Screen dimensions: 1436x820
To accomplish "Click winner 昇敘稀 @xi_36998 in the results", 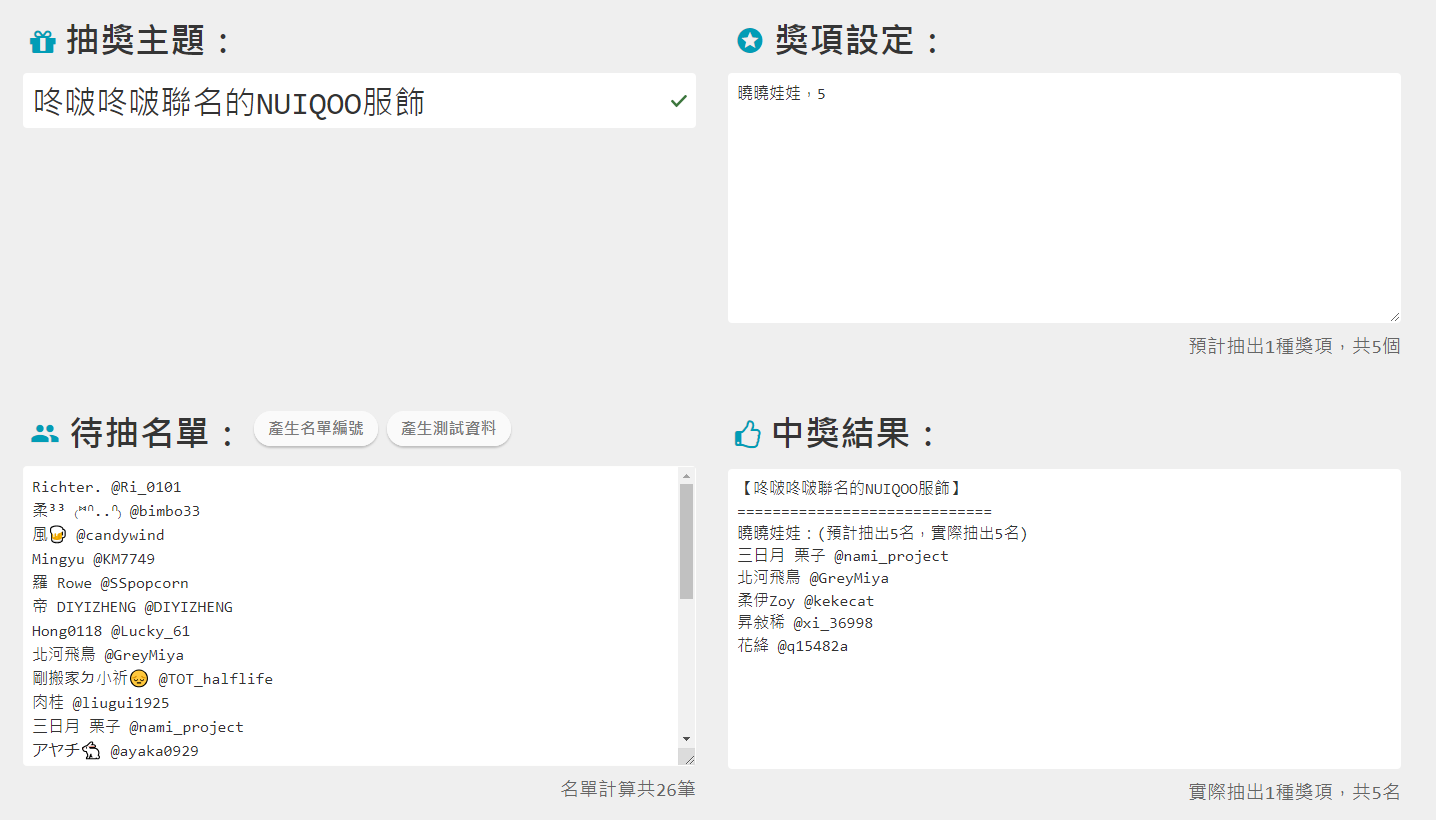I will 805,623.
